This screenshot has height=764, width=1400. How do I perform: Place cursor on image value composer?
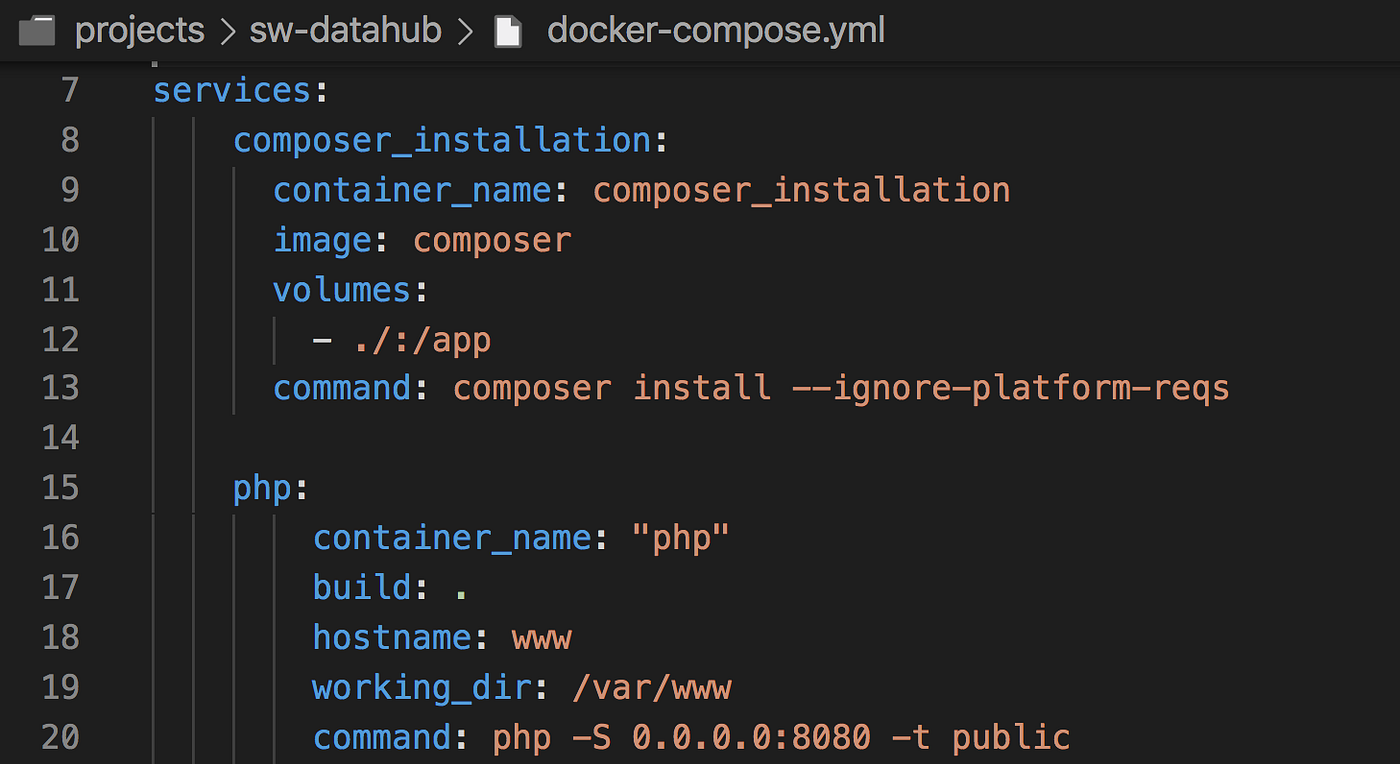(492, 241)
